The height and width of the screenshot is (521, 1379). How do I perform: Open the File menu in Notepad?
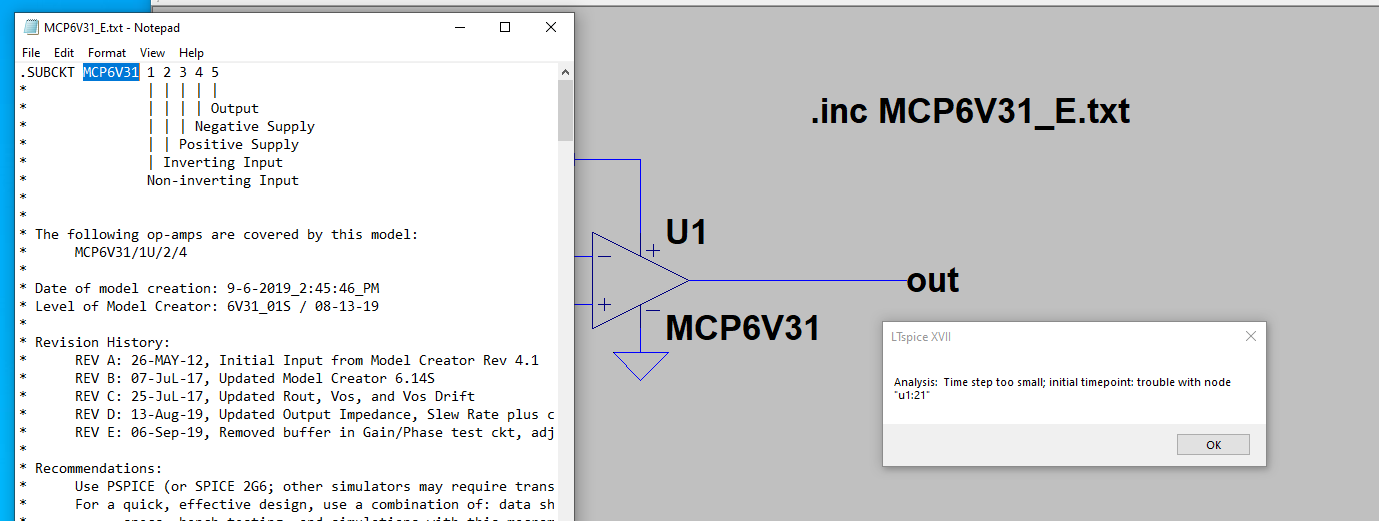click(31, 53)
